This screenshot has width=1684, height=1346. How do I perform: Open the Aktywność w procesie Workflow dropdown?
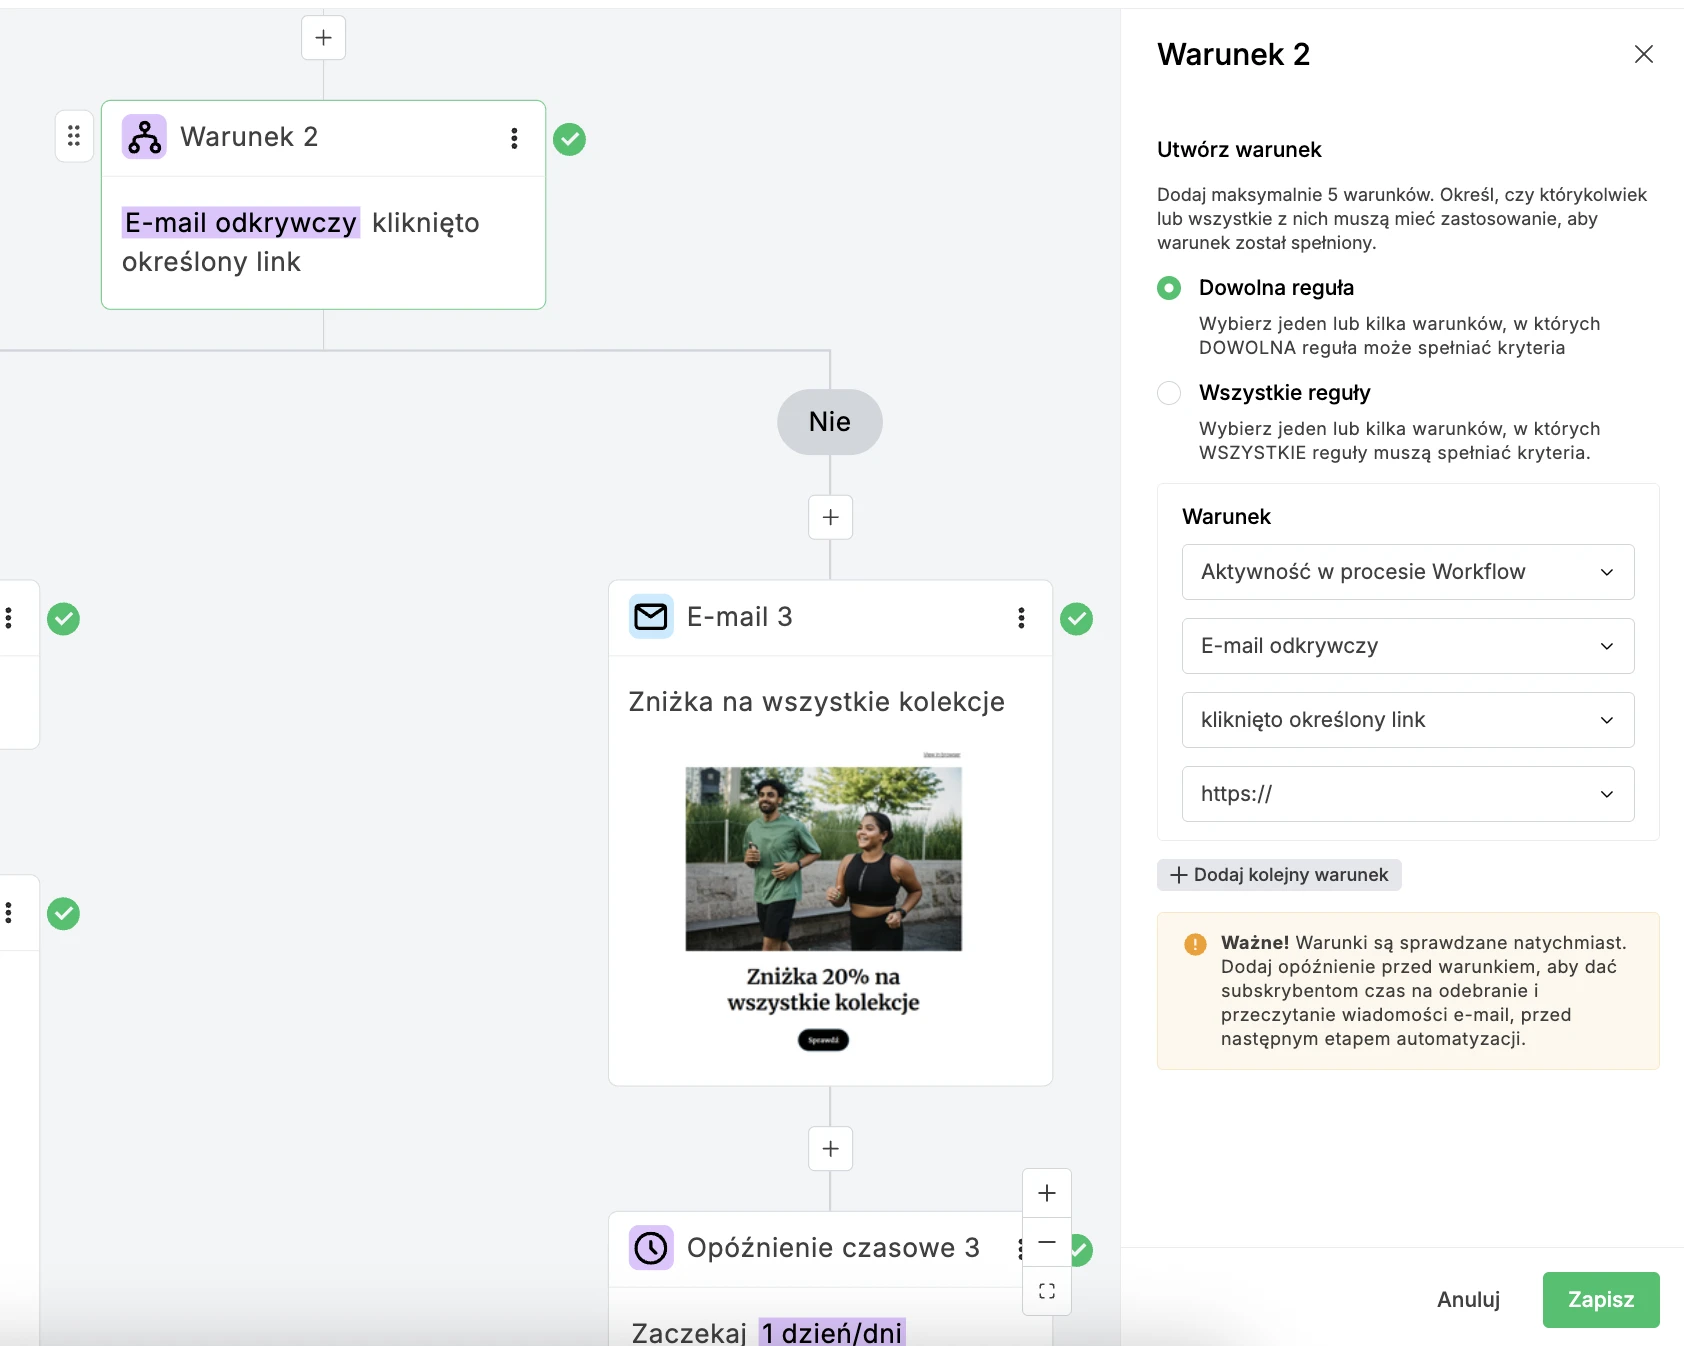[1407, 572]
